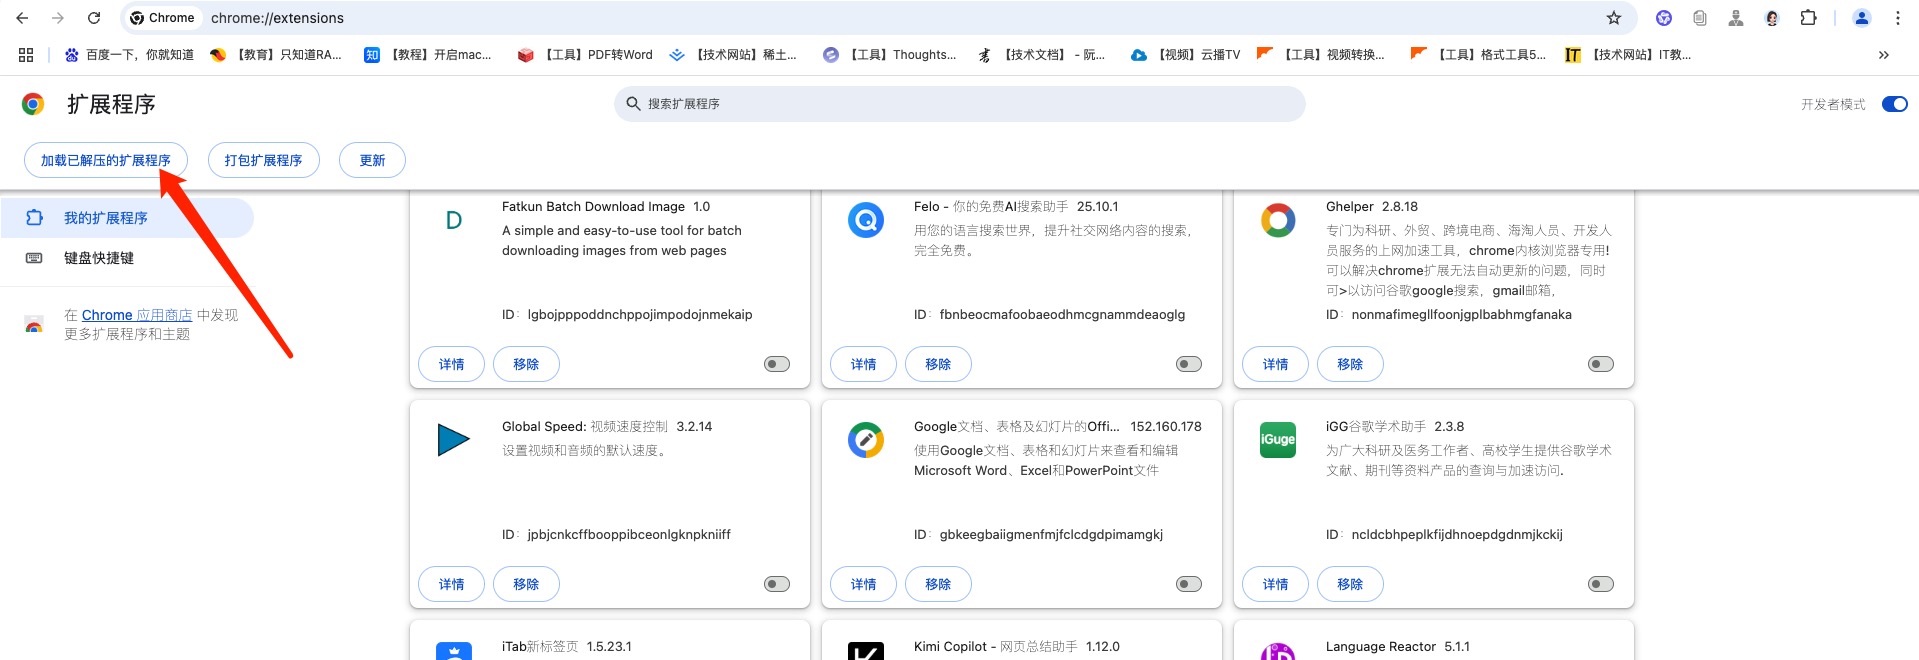Open 【技术网站】IT教 bookmark
Image resolution: width=1919 pixels, height=660 pixels.
pyautogui.click(x=1628, y=55)
